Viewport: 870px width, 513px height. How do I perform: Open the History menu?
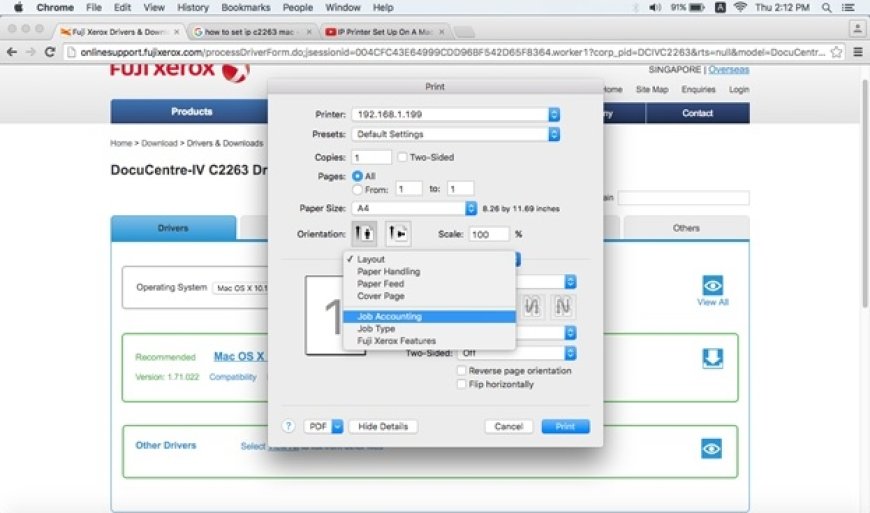193,7
